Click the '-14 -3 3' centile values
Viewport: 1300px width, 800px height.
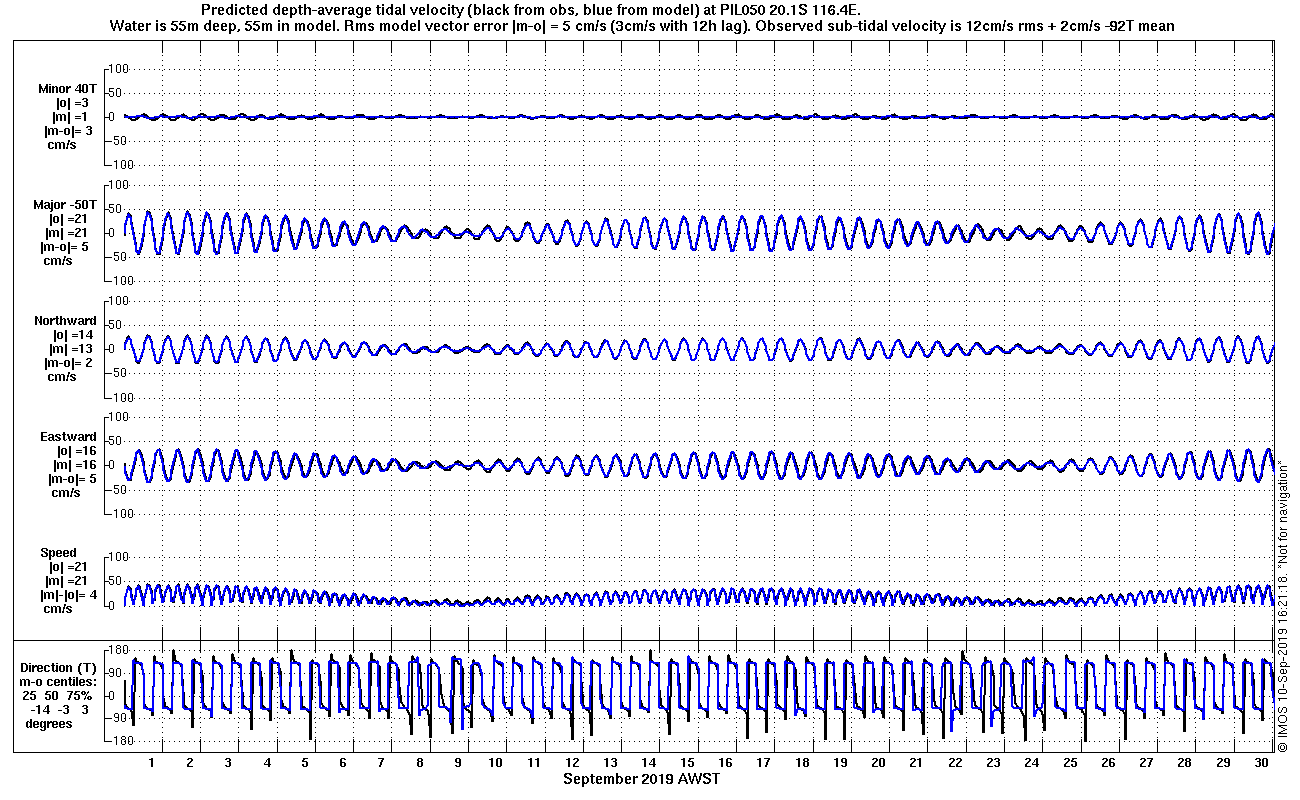[59, 710]
